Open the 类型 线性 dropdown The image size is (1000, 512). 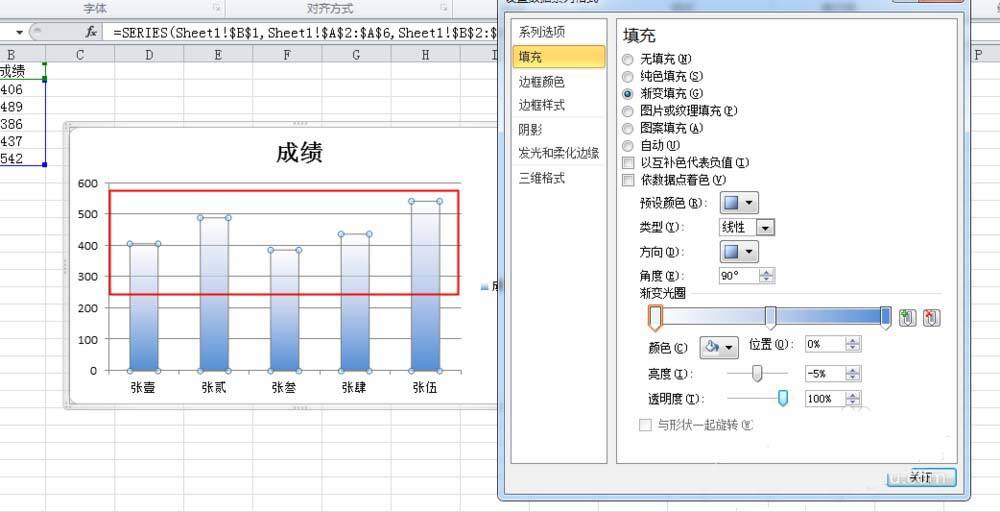tap(766, 227)
